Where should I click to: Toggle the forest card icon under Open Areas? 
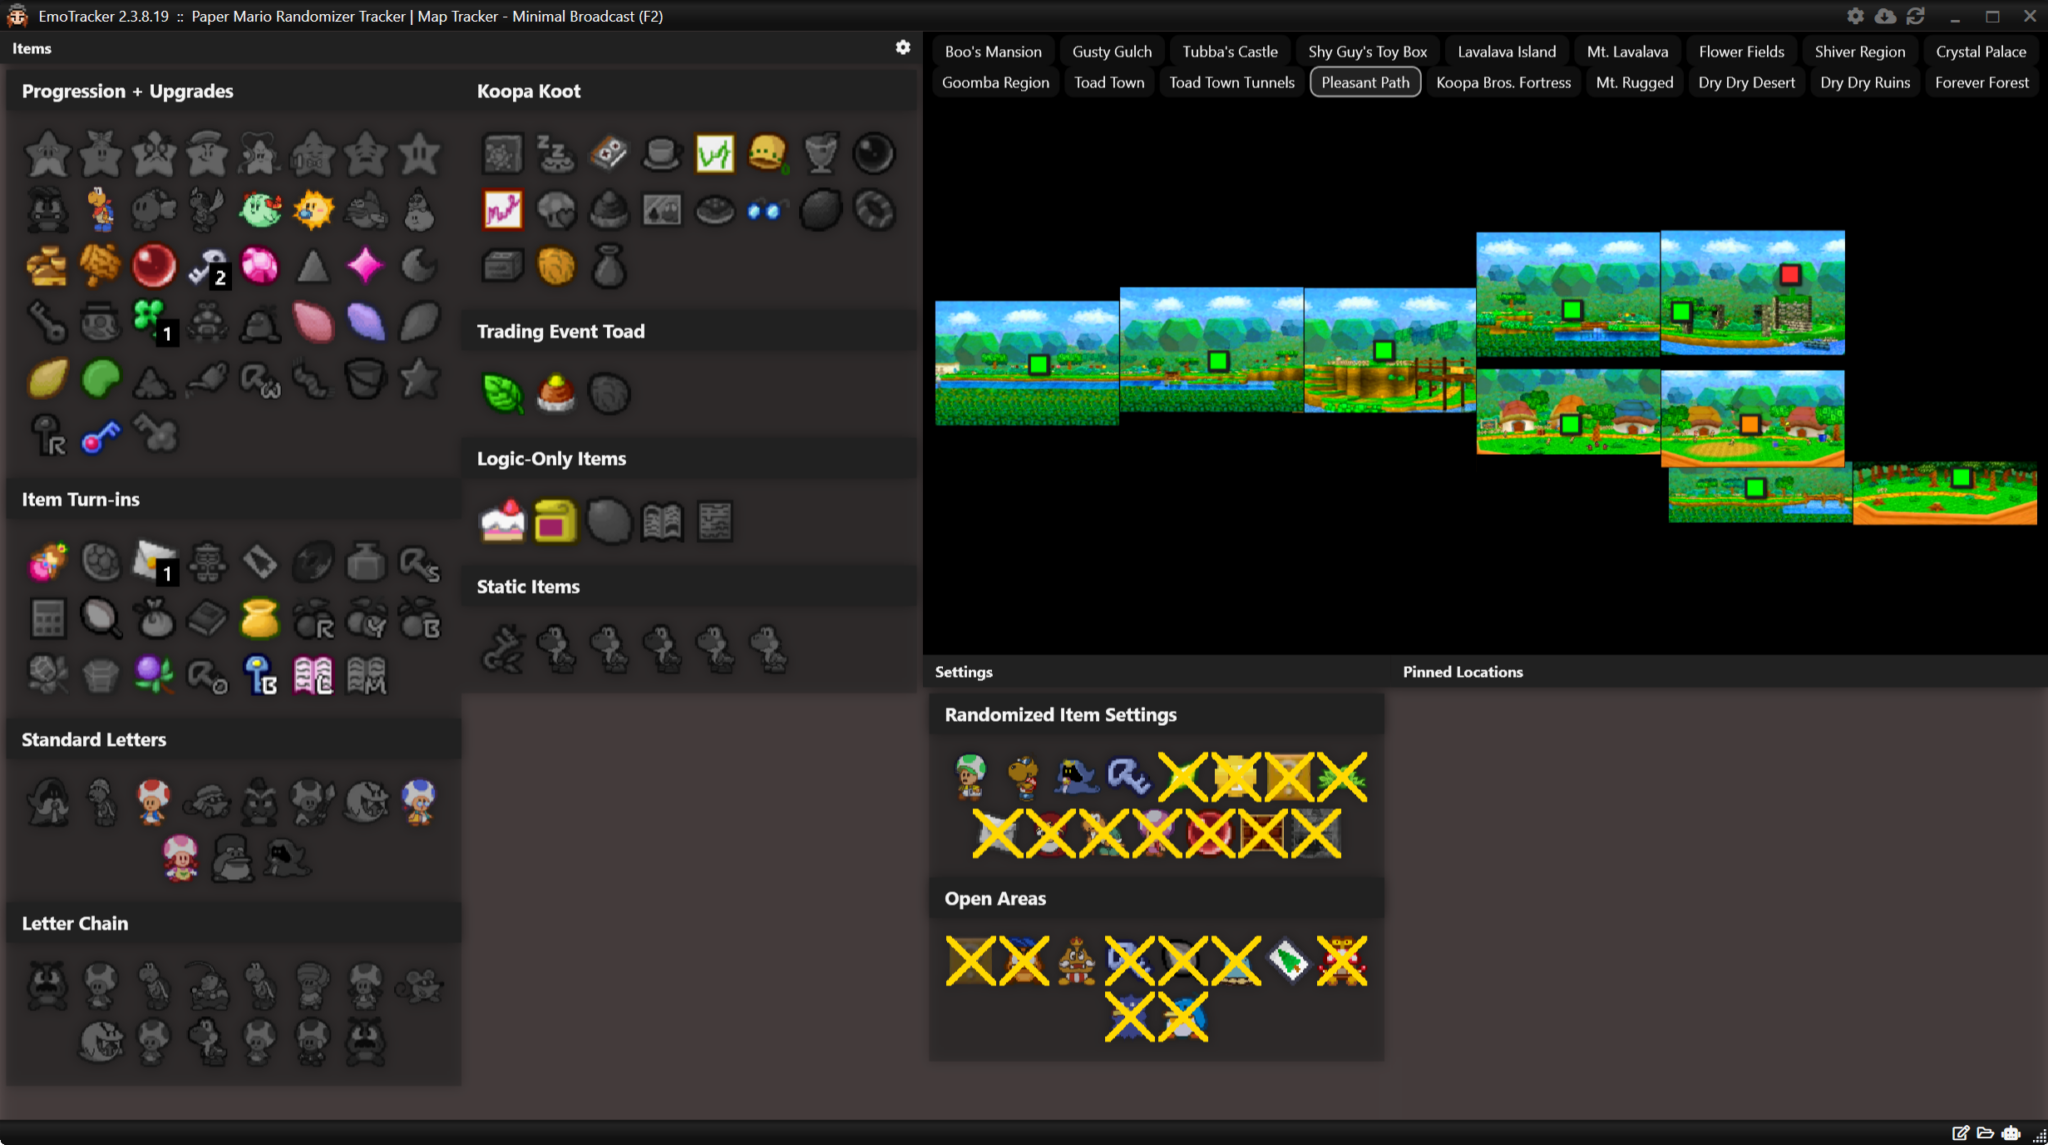(1288, 960)
